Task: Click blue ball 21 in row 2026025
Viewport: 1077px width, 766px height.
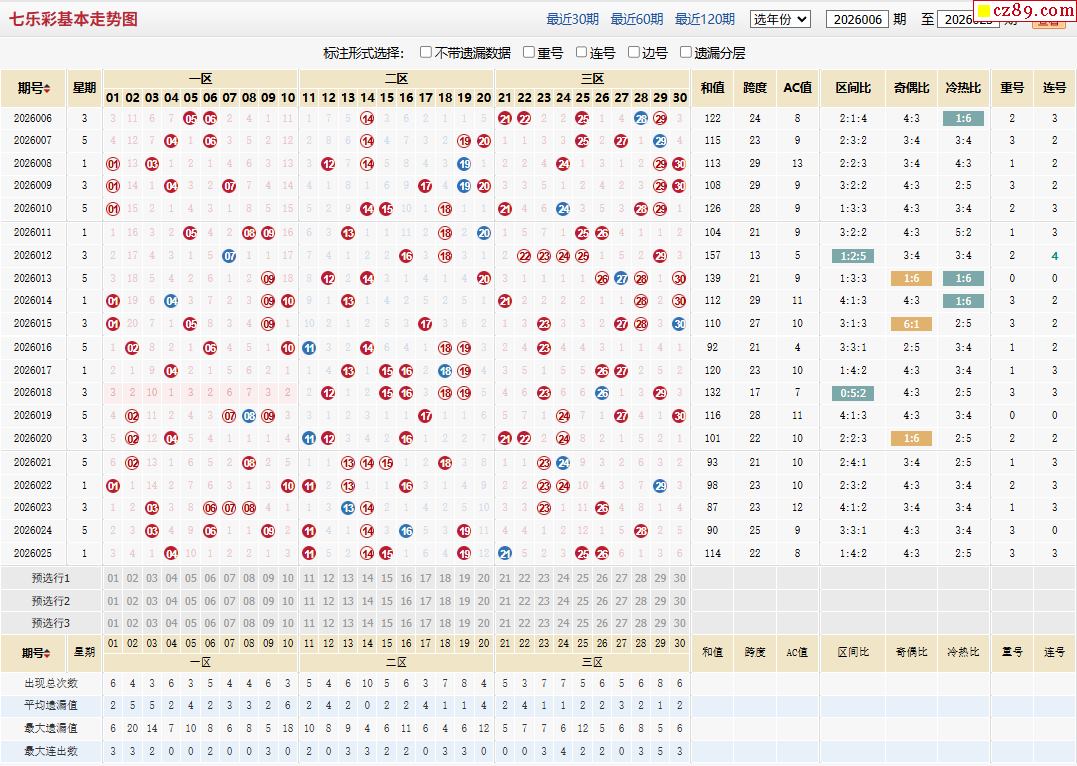Action: [x=504, y=553]
